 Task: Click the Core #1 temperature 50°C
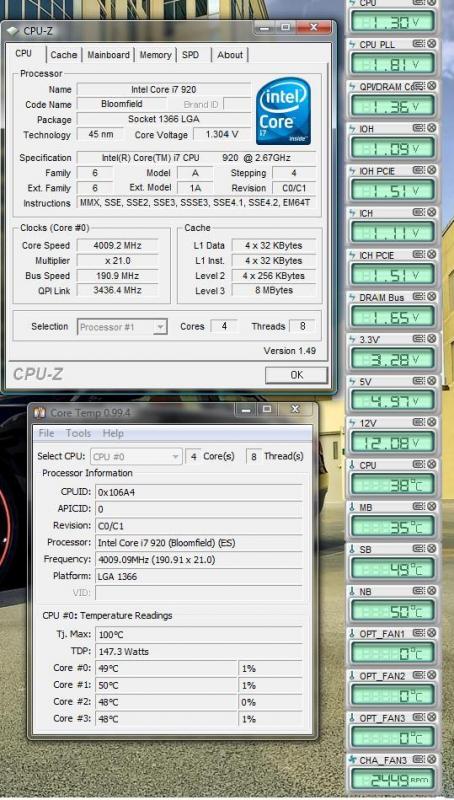click(x=166, y=685)
